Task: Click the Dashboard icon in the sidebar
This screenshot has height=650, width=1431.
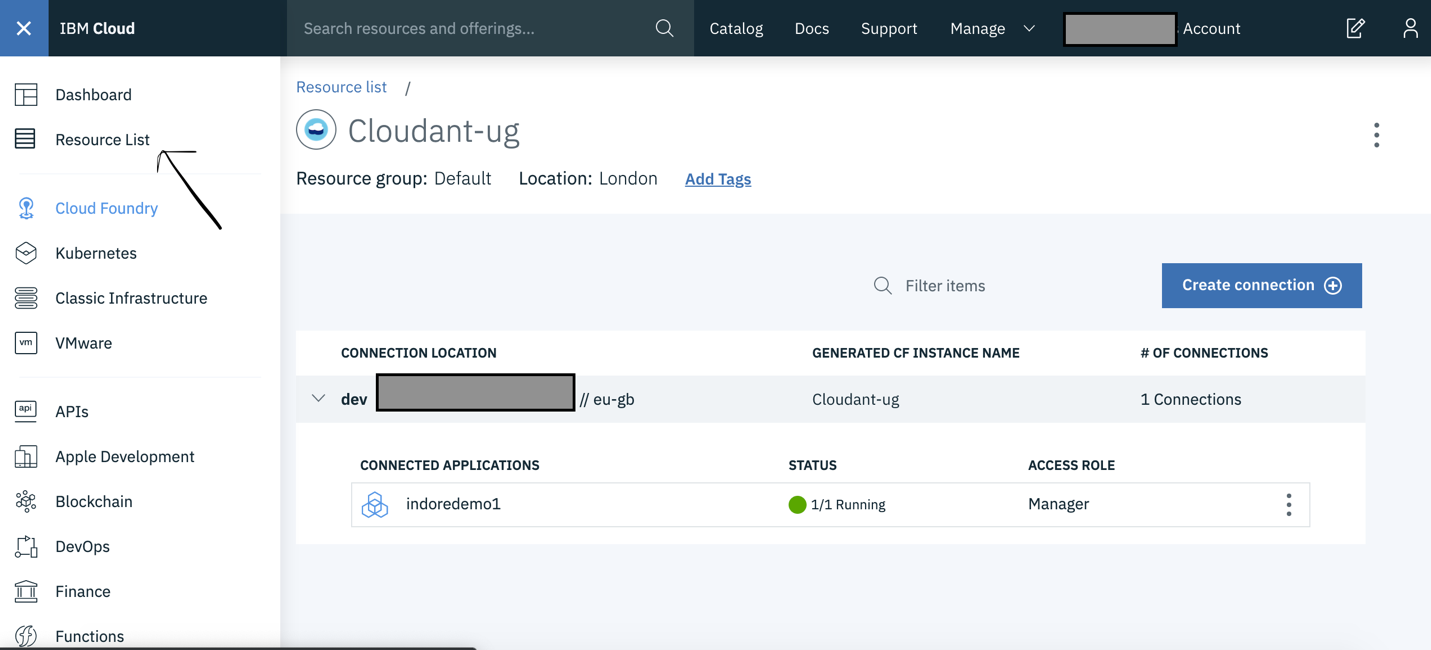Action: pos(26,95)
